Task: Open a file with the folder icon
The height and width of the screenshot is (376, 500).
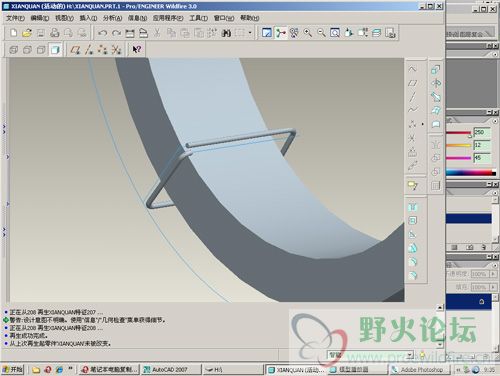Action: tap(27, 33)
